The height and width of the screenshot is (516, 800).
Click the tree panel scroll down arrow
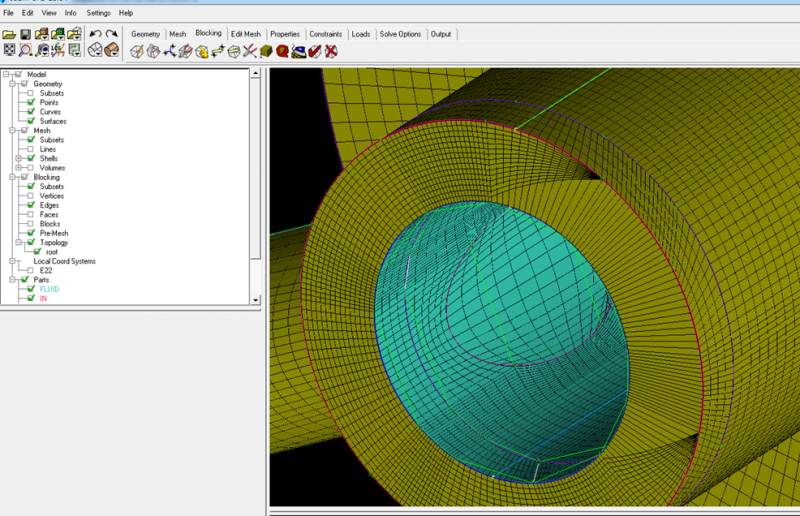(x=257, y=299)
